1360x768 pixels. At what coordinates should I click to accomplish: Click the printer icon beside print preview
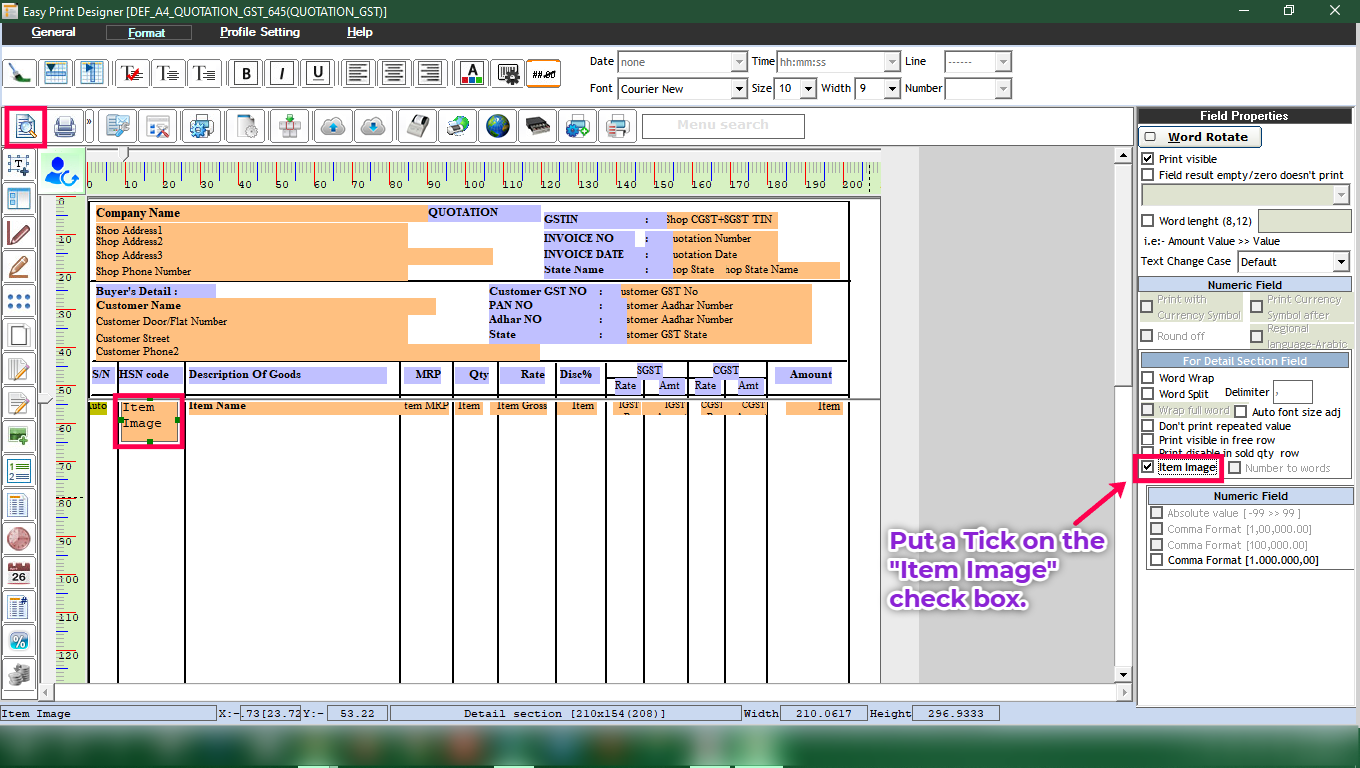(65, 127)
